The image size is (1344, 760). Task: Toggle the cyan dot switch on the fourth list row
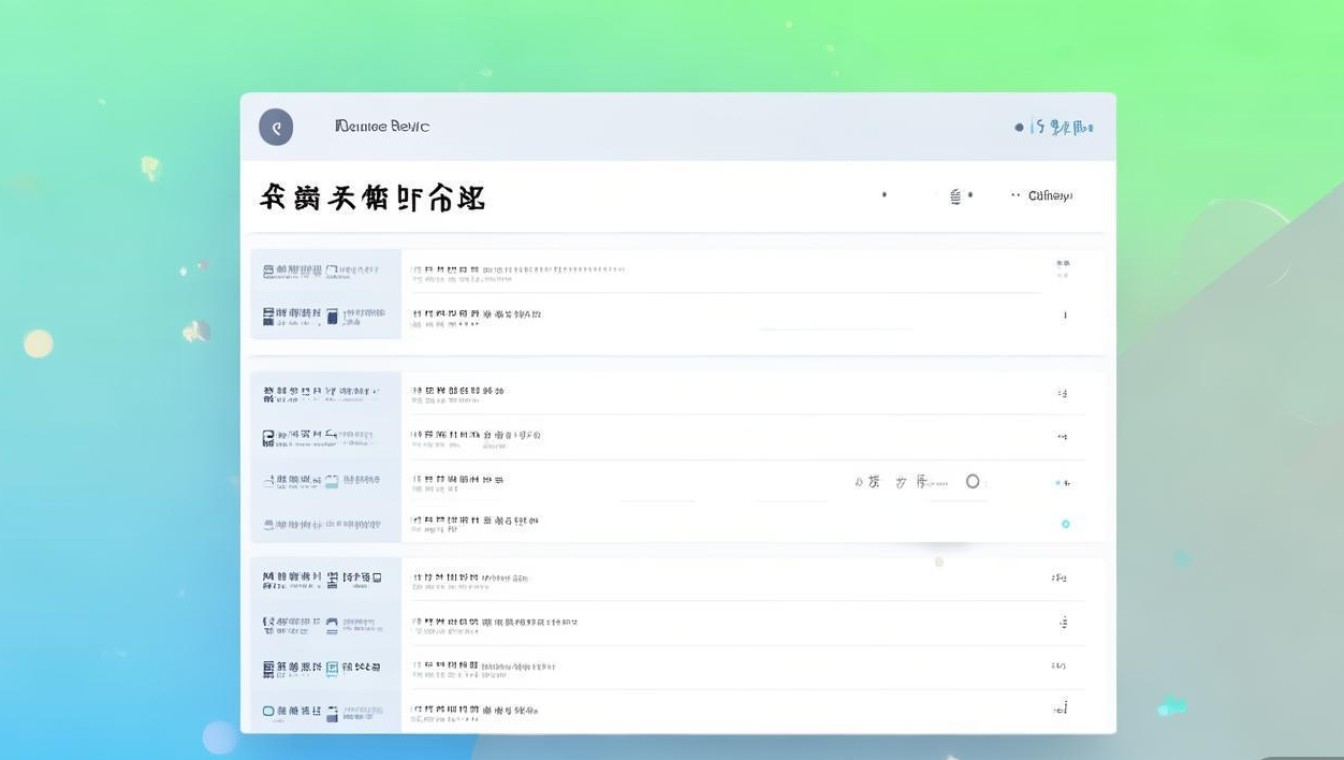tap(1064, 522)
